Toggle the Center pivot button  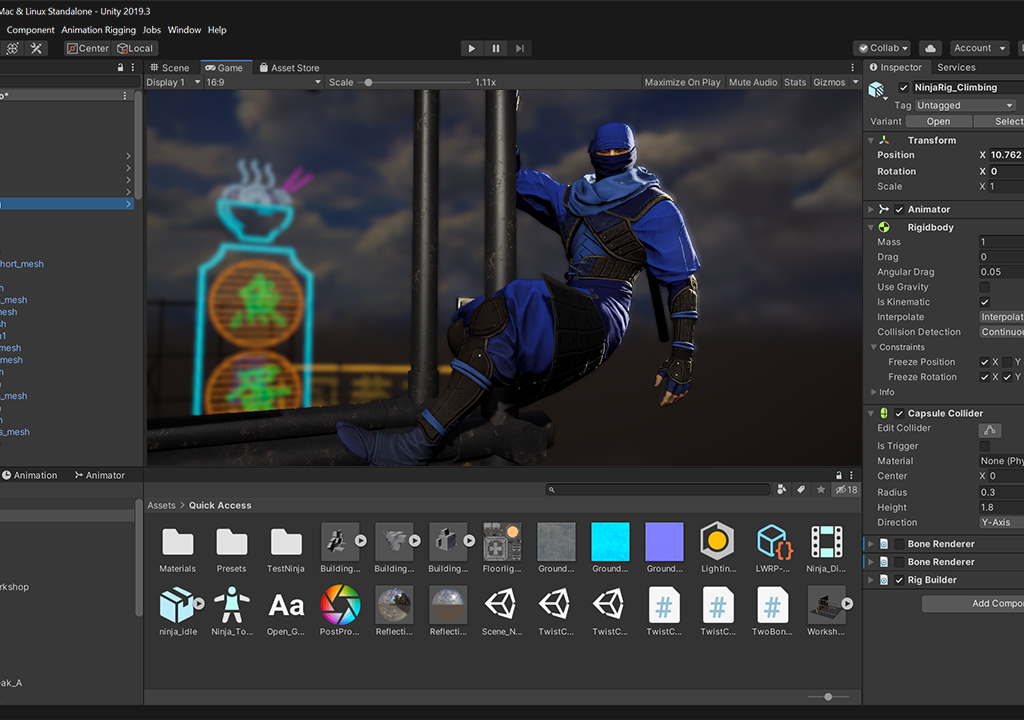pyautogui.click(x=88, y=48)
